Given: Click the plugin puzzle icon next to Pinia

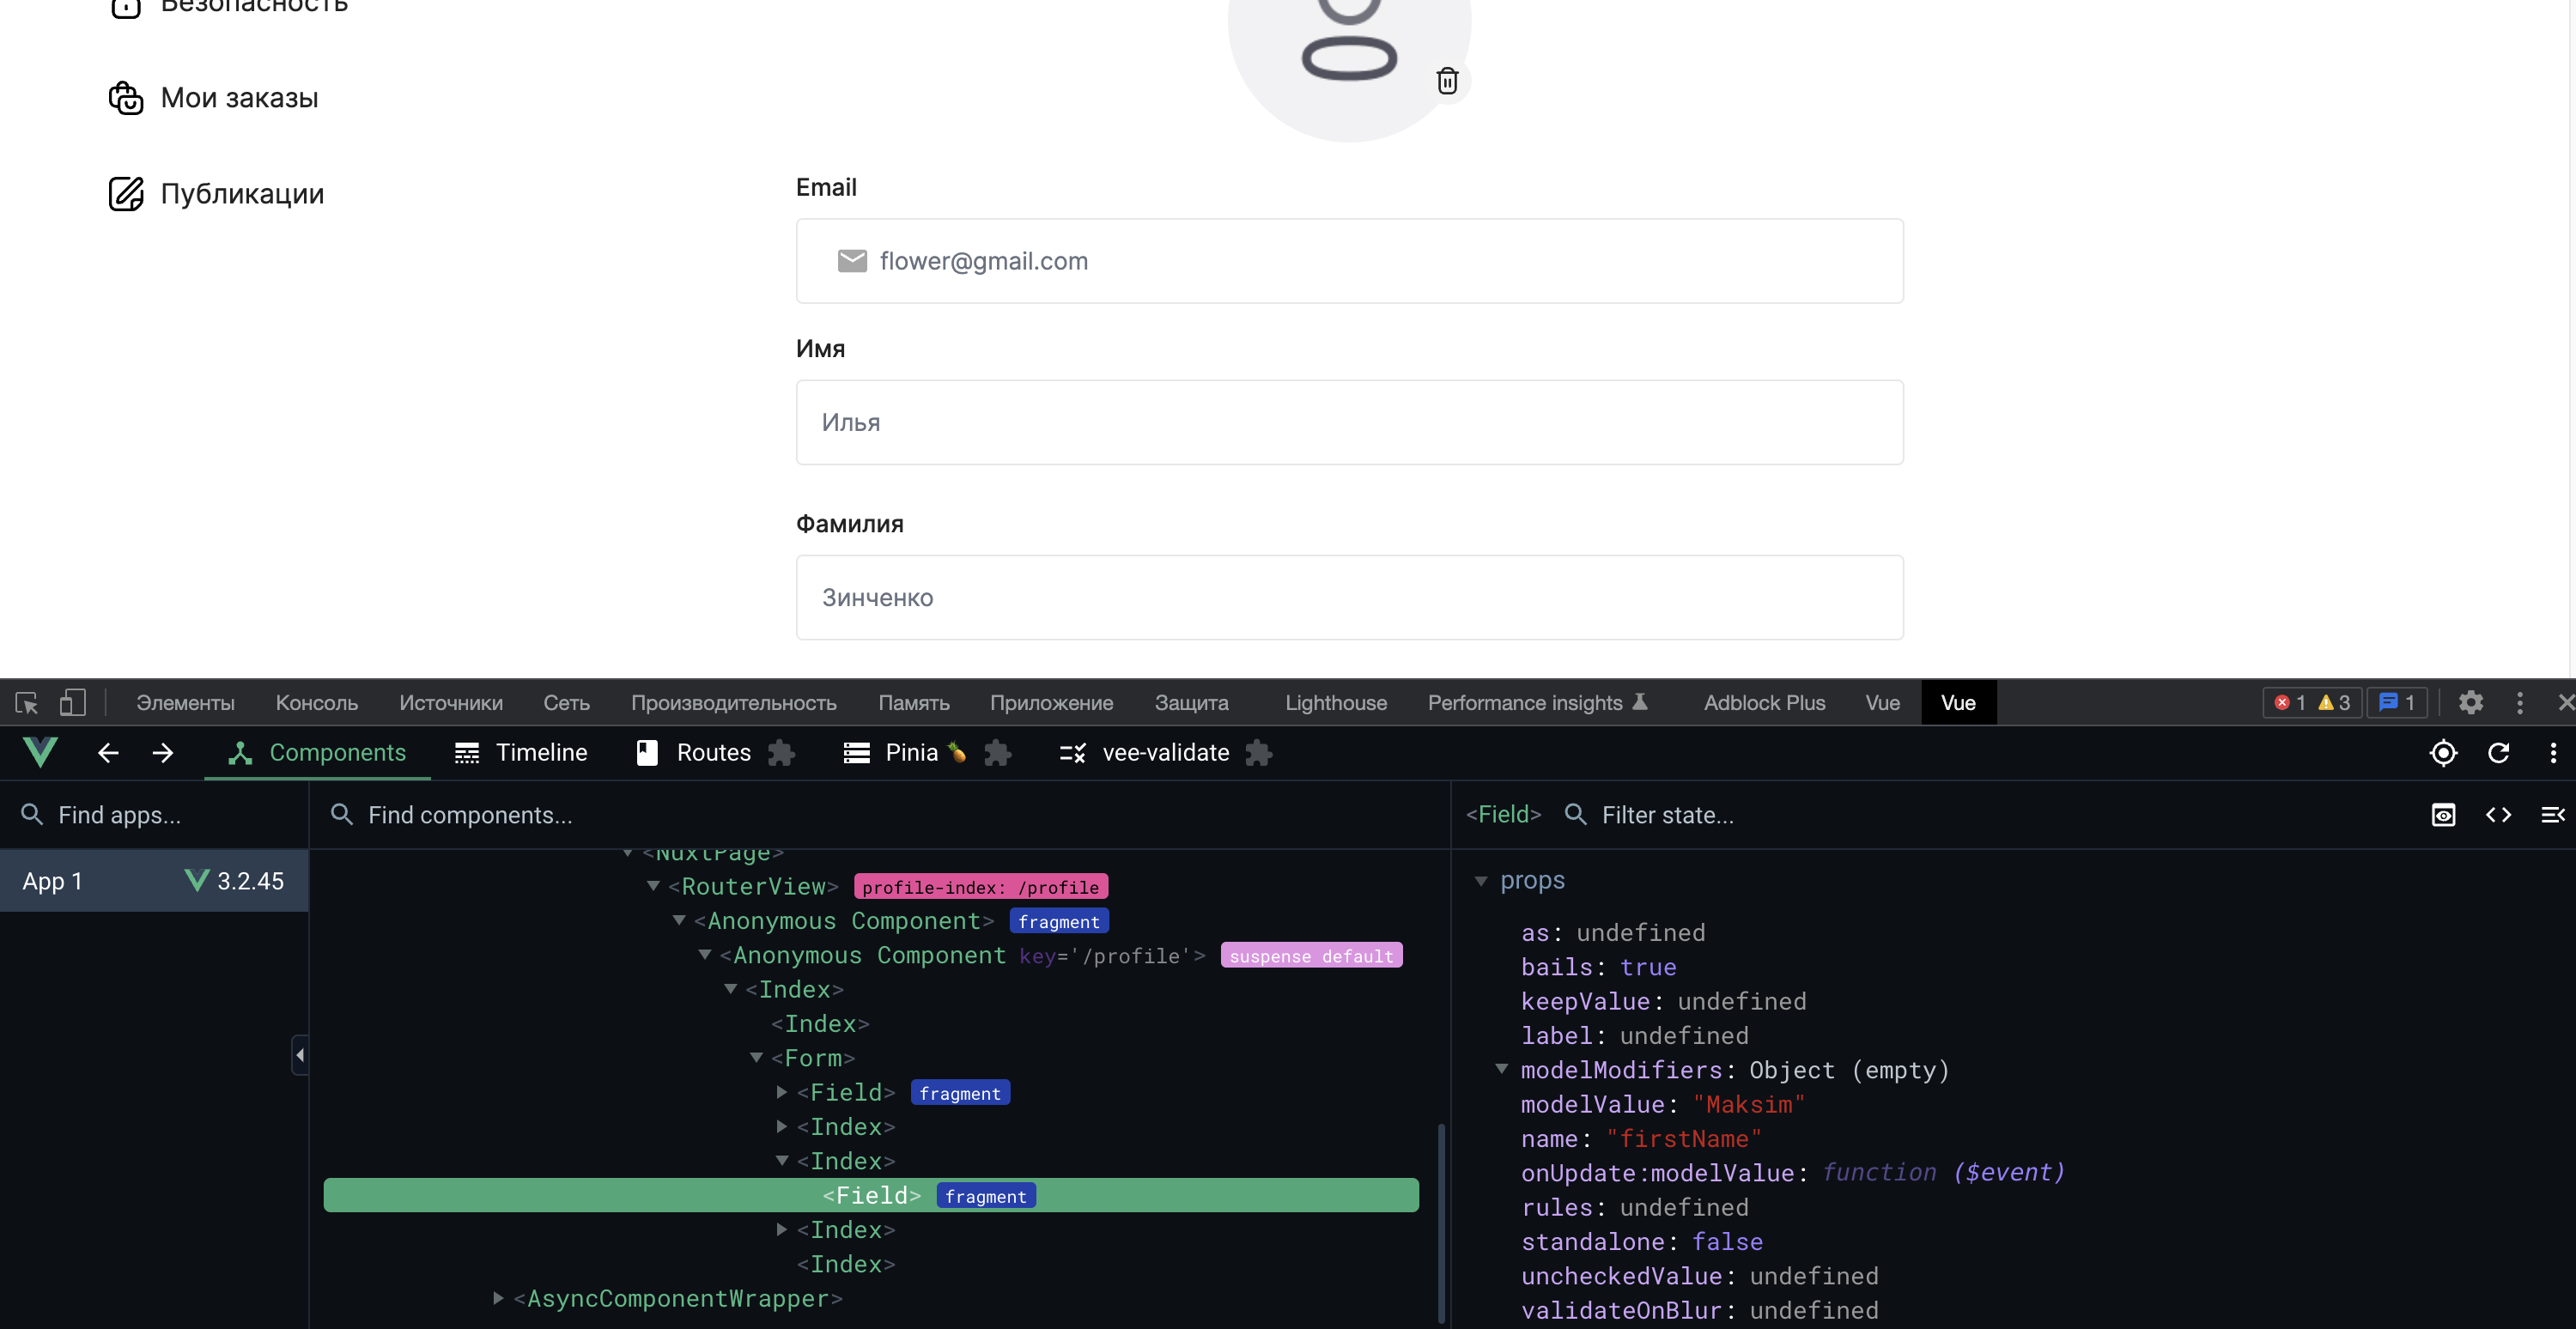Looking at the screenshot, I should [x=997, y=753].
